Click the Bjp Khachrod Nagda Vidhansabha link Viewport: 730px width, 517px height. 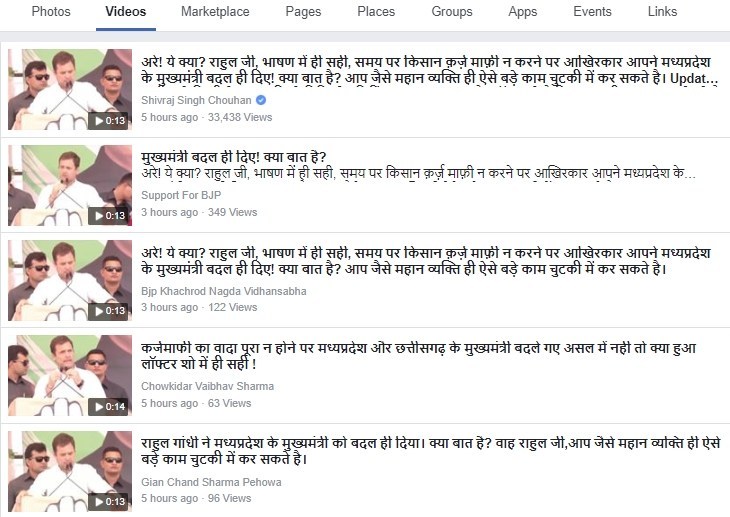click(223, 291)
